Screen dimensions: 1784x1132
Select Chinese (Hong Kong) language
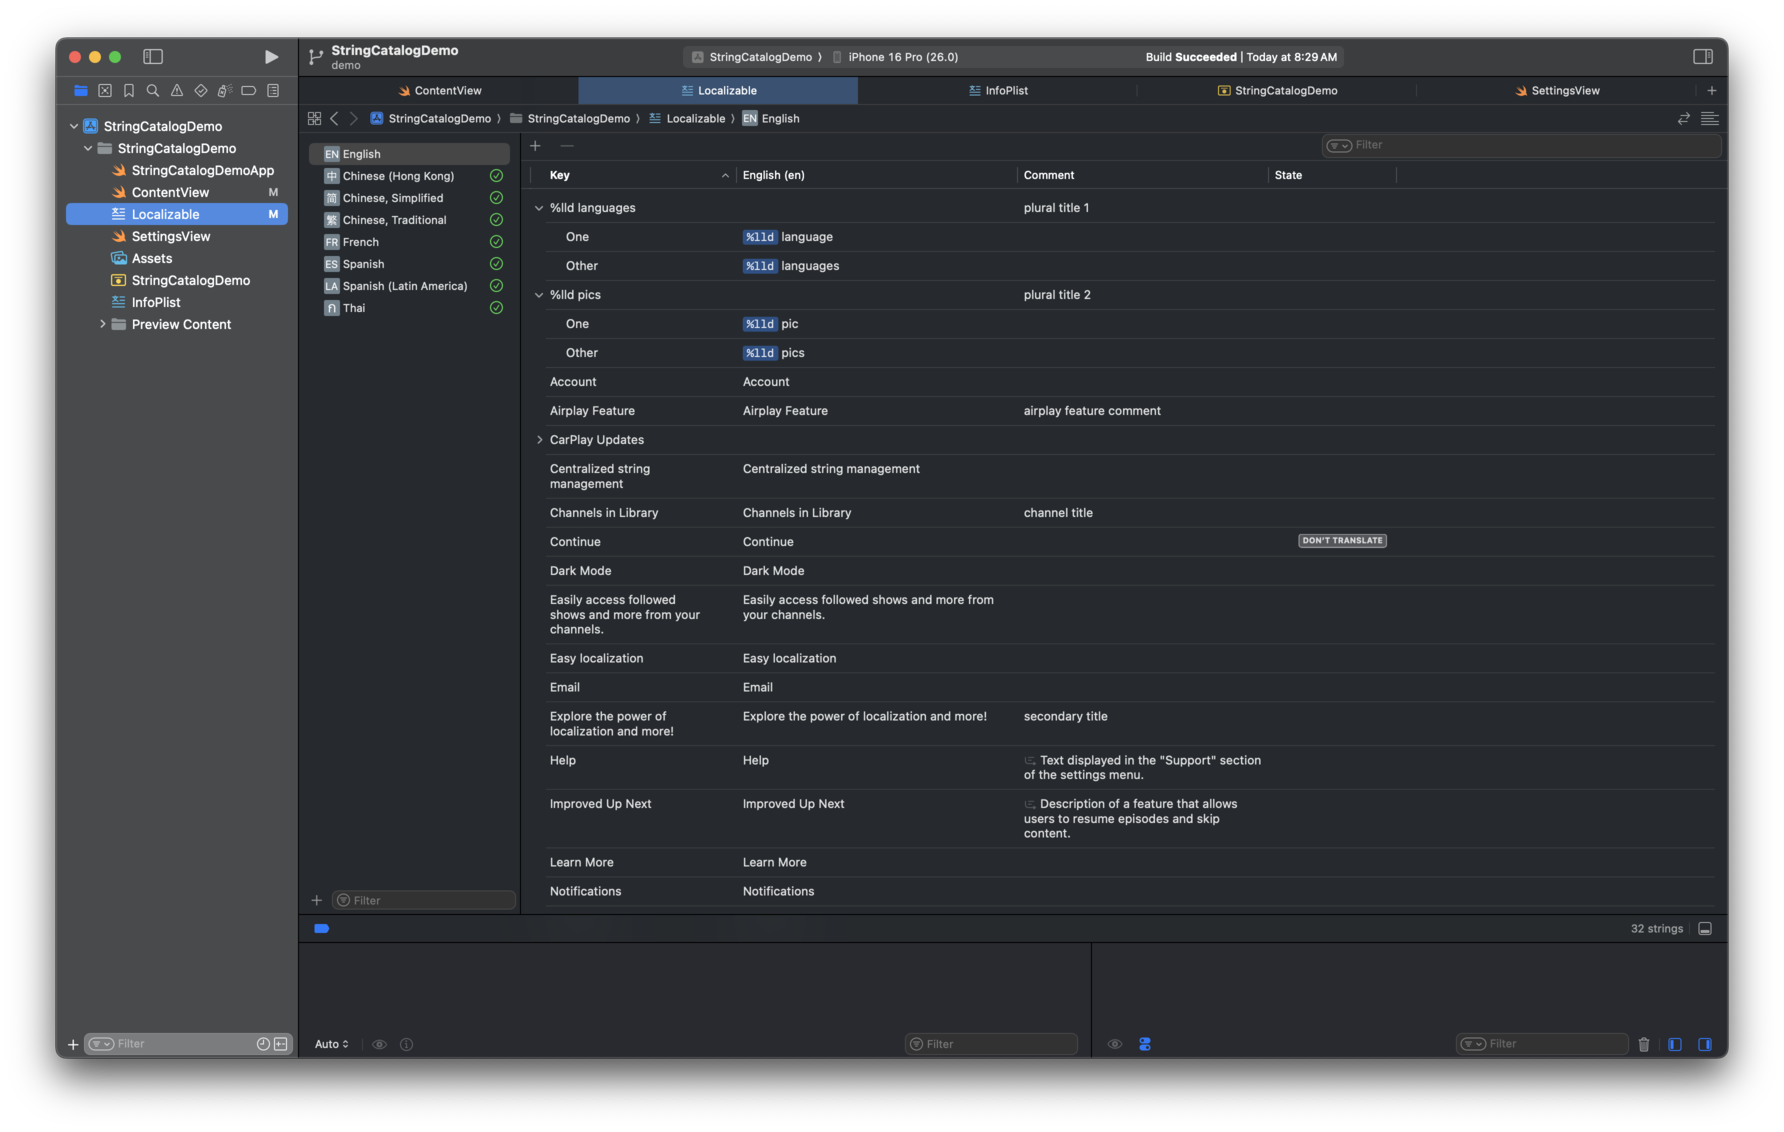pyautogui.click(x=410, y=177)
